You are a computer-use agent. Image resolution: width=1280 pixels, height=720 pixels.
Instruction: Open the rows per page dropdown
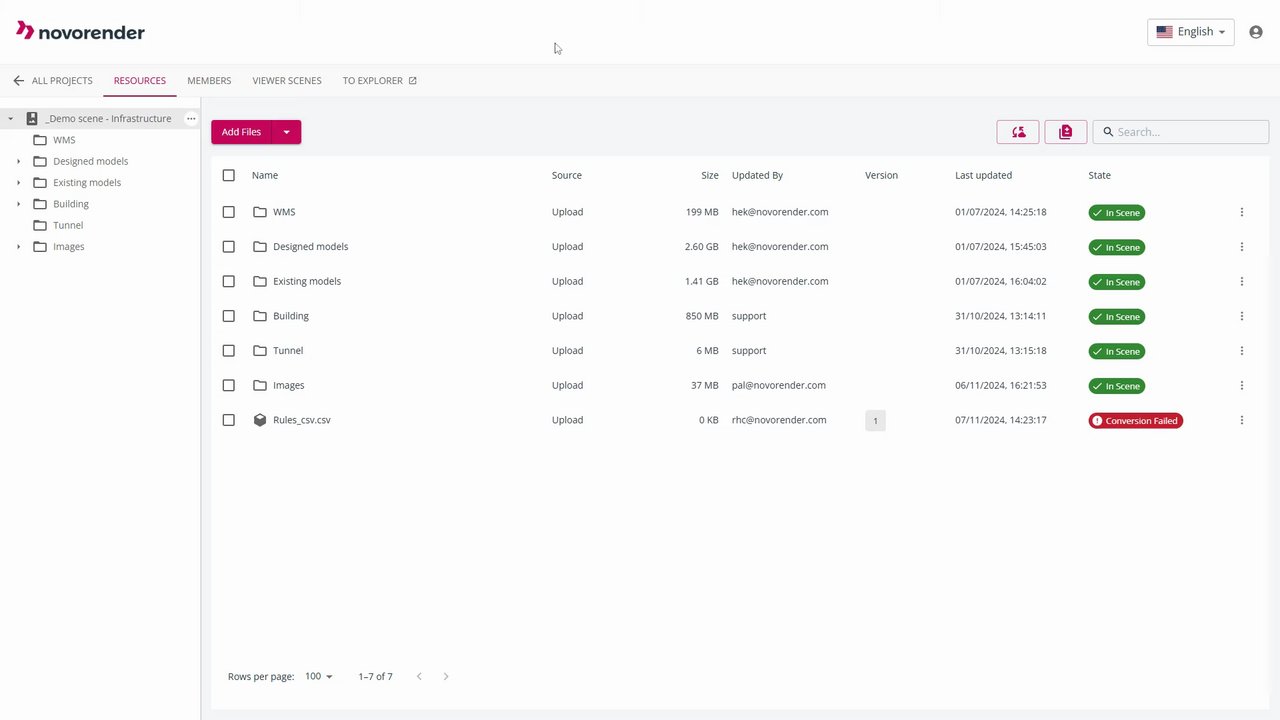pos(319,677)
